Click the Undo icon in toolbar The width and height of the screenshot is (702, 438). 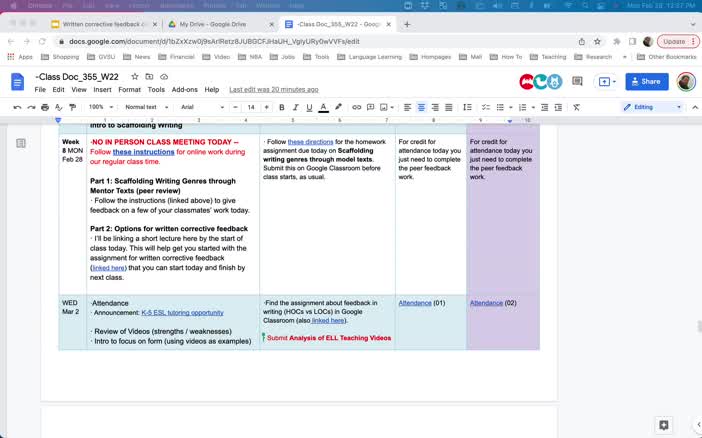coord(17,107)
